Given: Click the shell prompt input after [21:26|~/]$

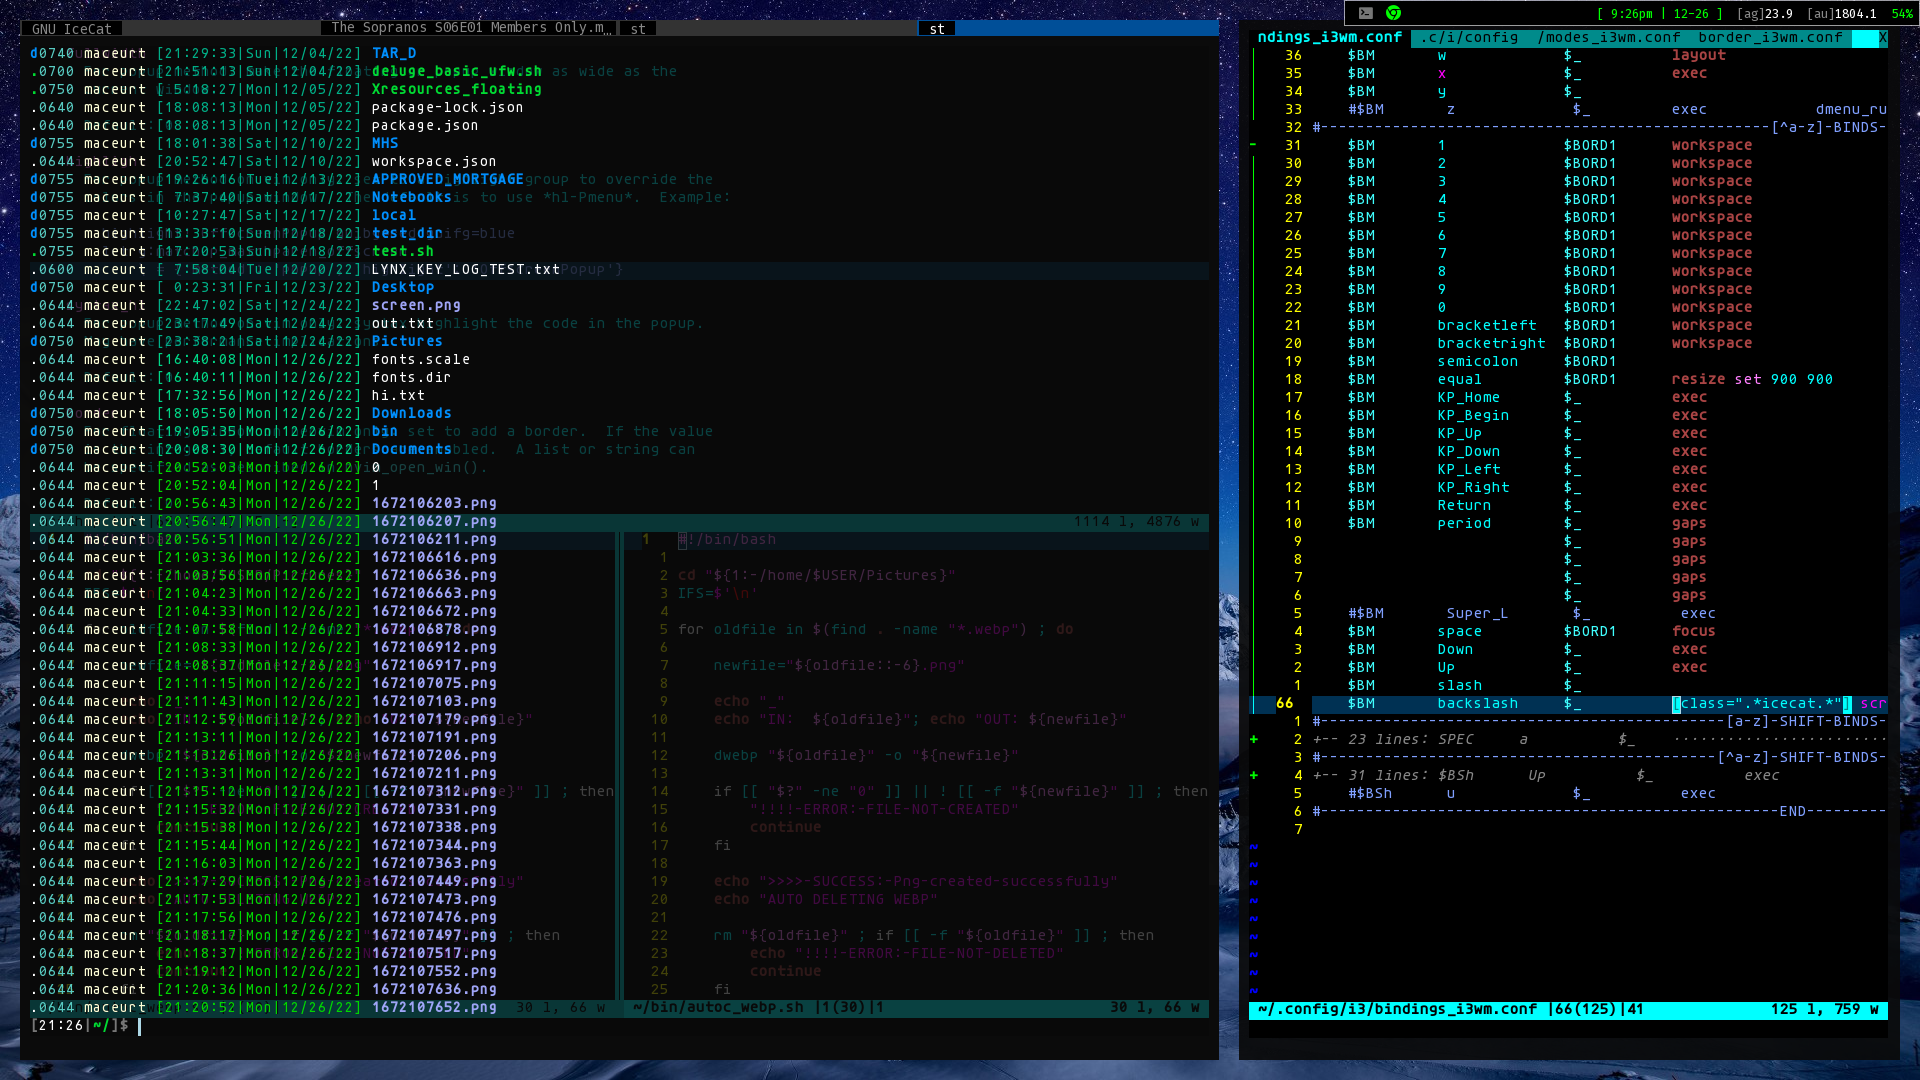Looking at the screenshot, I should click(139, 1025).
